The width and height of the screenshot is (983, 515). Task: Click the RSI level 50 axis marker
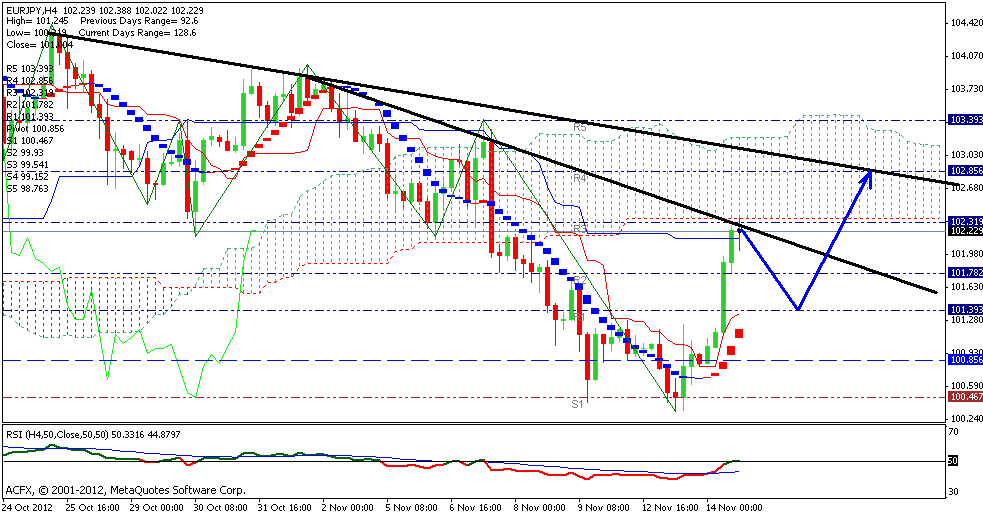click(x=953, y=461)
